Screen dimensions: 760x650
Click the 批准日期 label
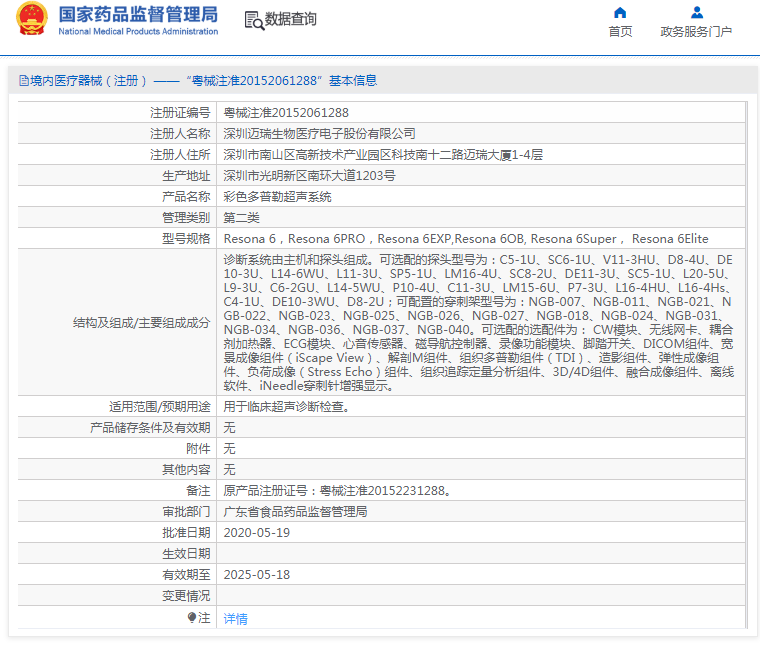pyautogui.click(x=186, y=533)
